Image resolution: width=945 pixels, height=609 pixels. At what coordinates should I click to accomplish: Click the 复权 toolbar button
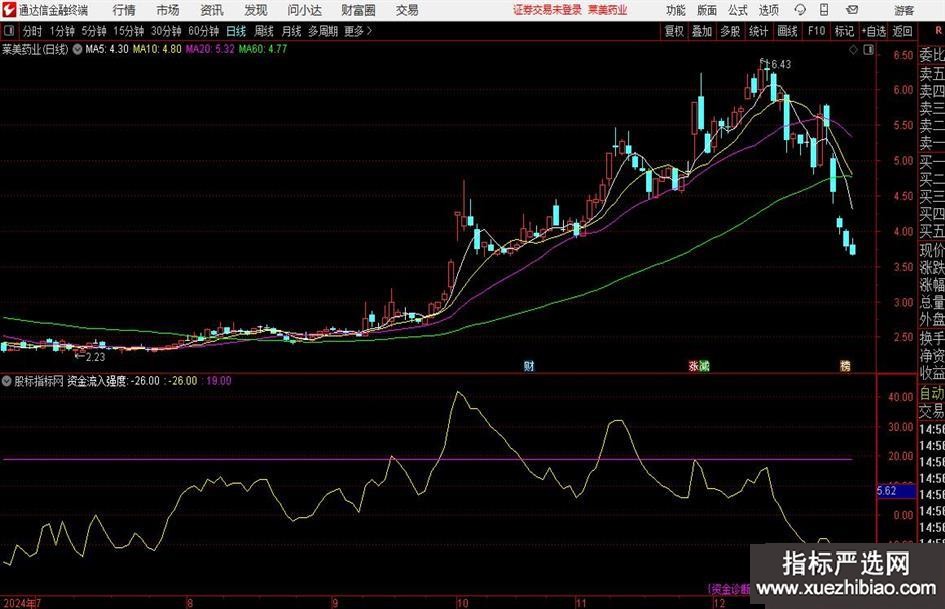[674, 31]
